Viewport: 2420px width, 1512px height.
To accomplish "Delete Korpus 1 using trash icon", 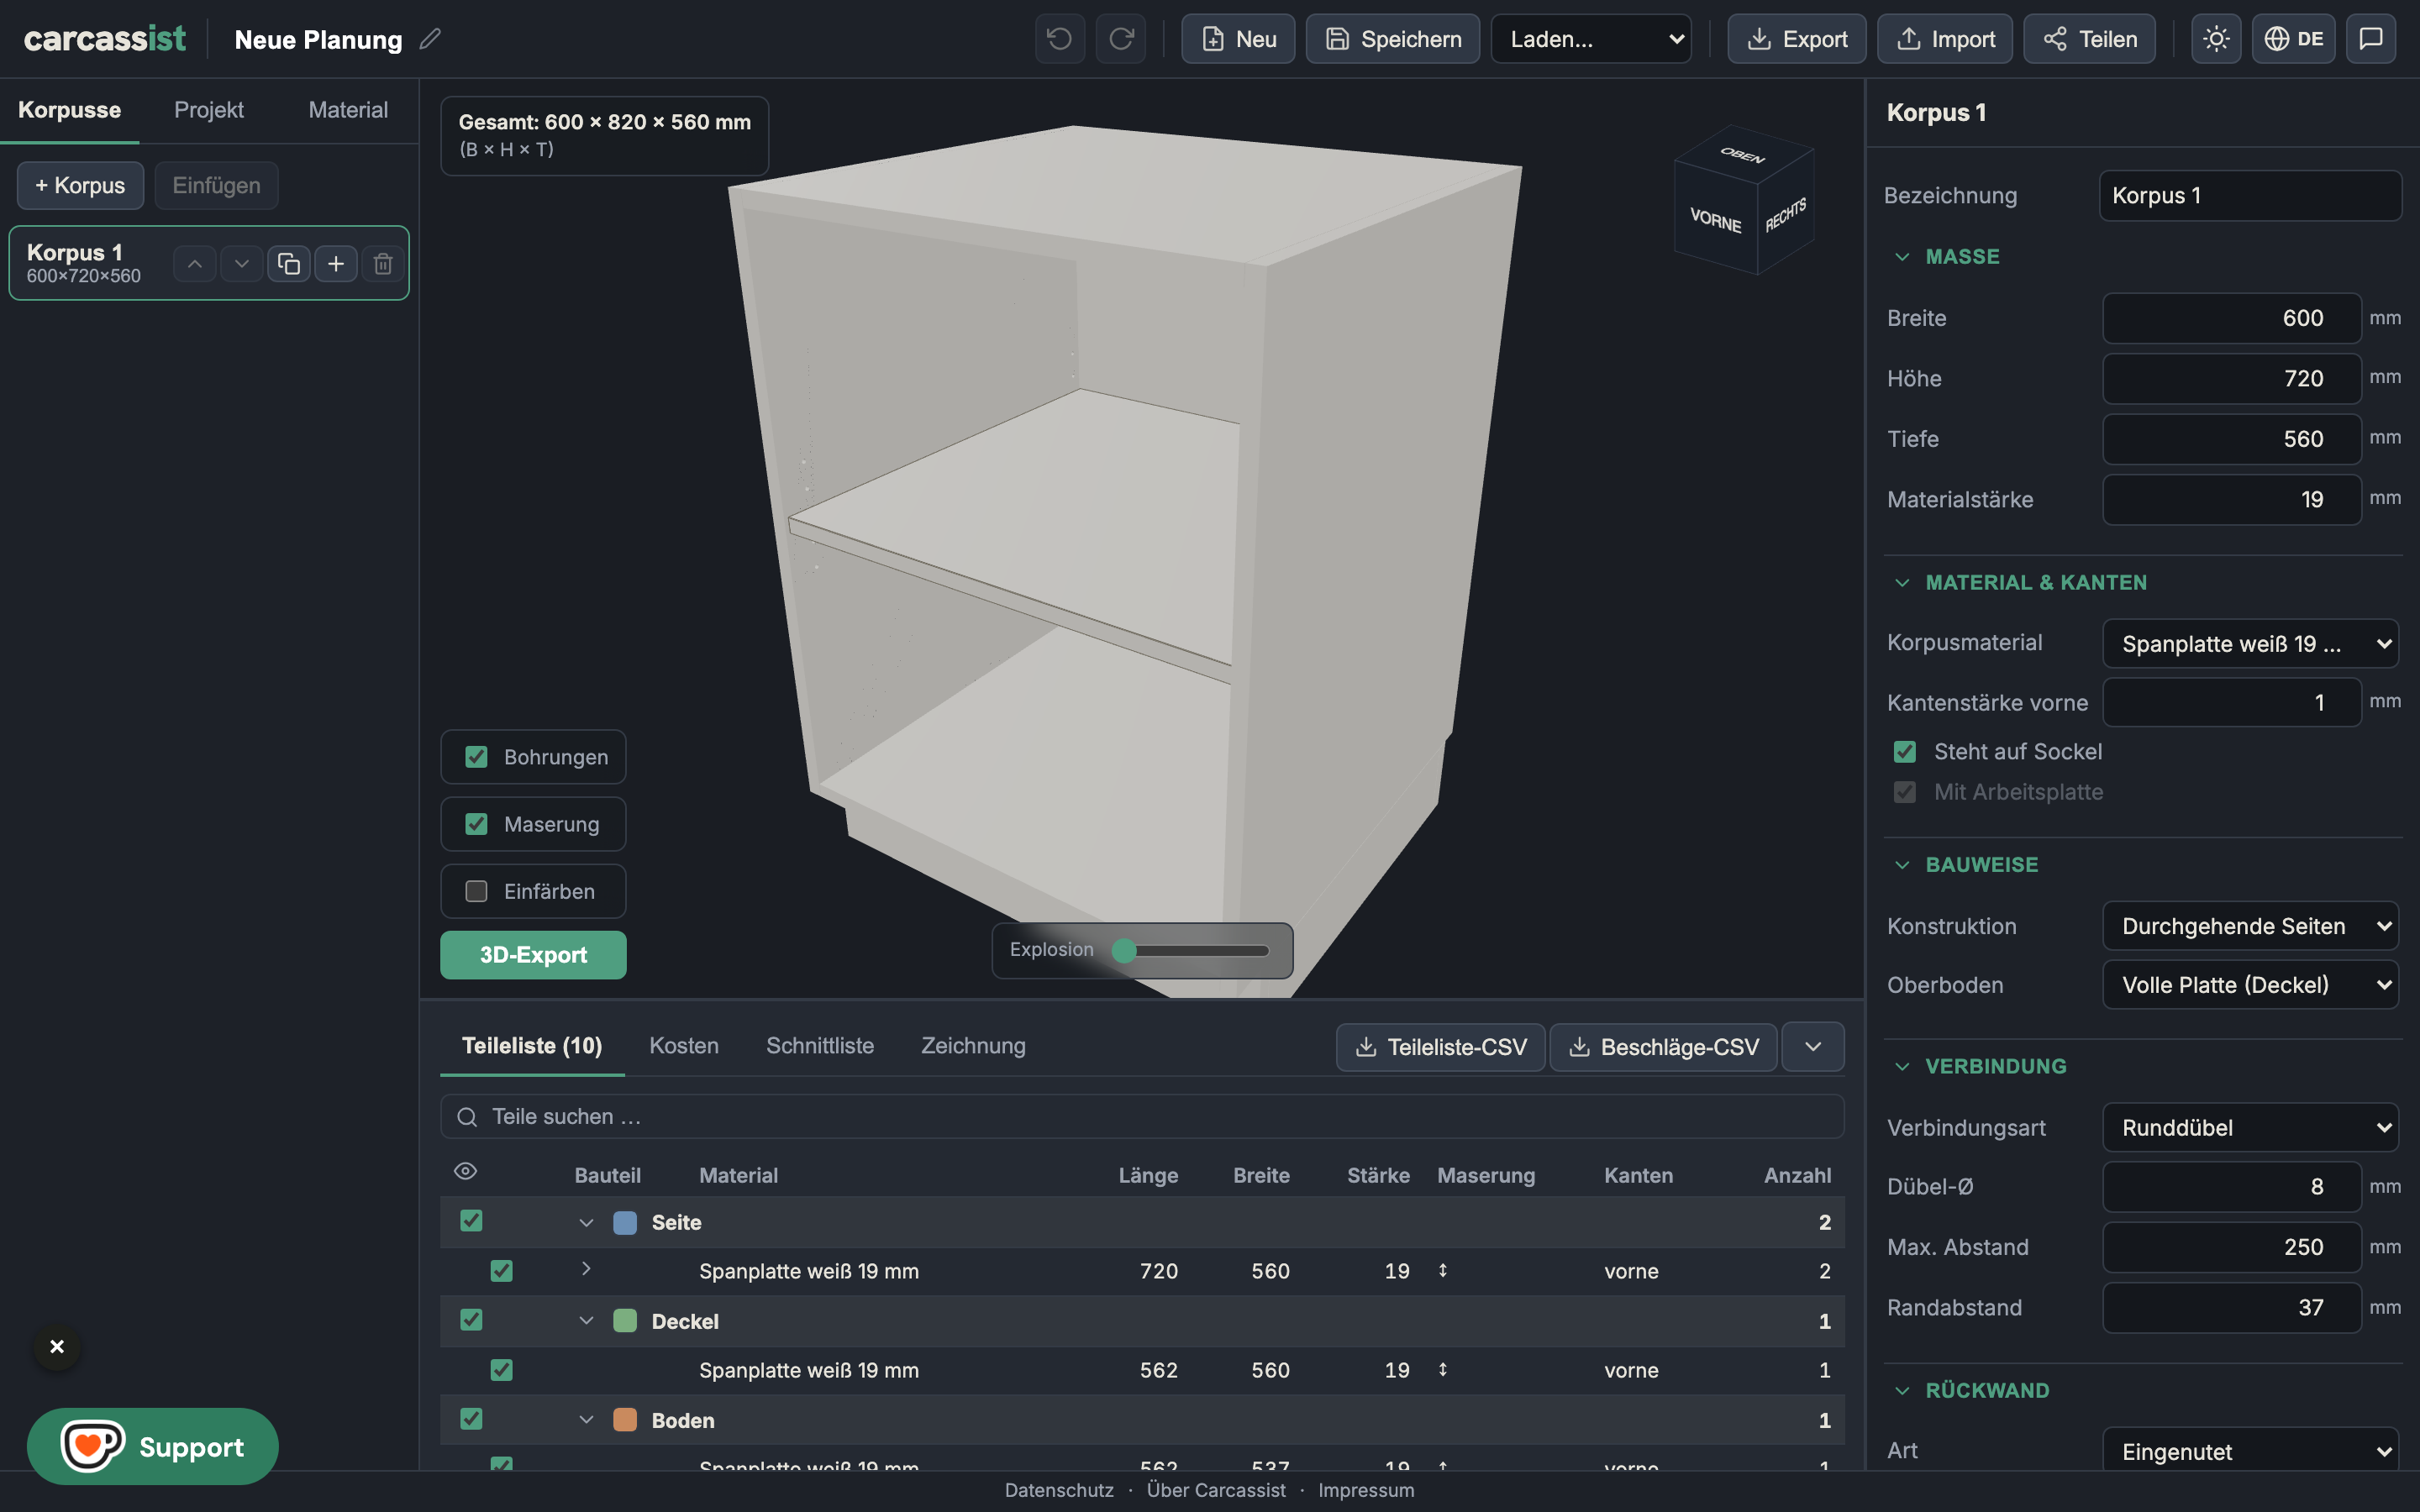I will [383, 264].
